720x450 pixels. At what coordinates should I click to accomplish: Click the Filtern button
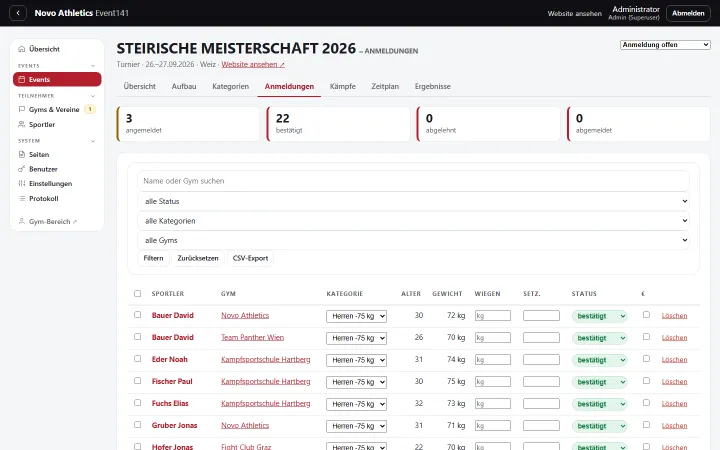pyautogui.click(x=153, y=258)
